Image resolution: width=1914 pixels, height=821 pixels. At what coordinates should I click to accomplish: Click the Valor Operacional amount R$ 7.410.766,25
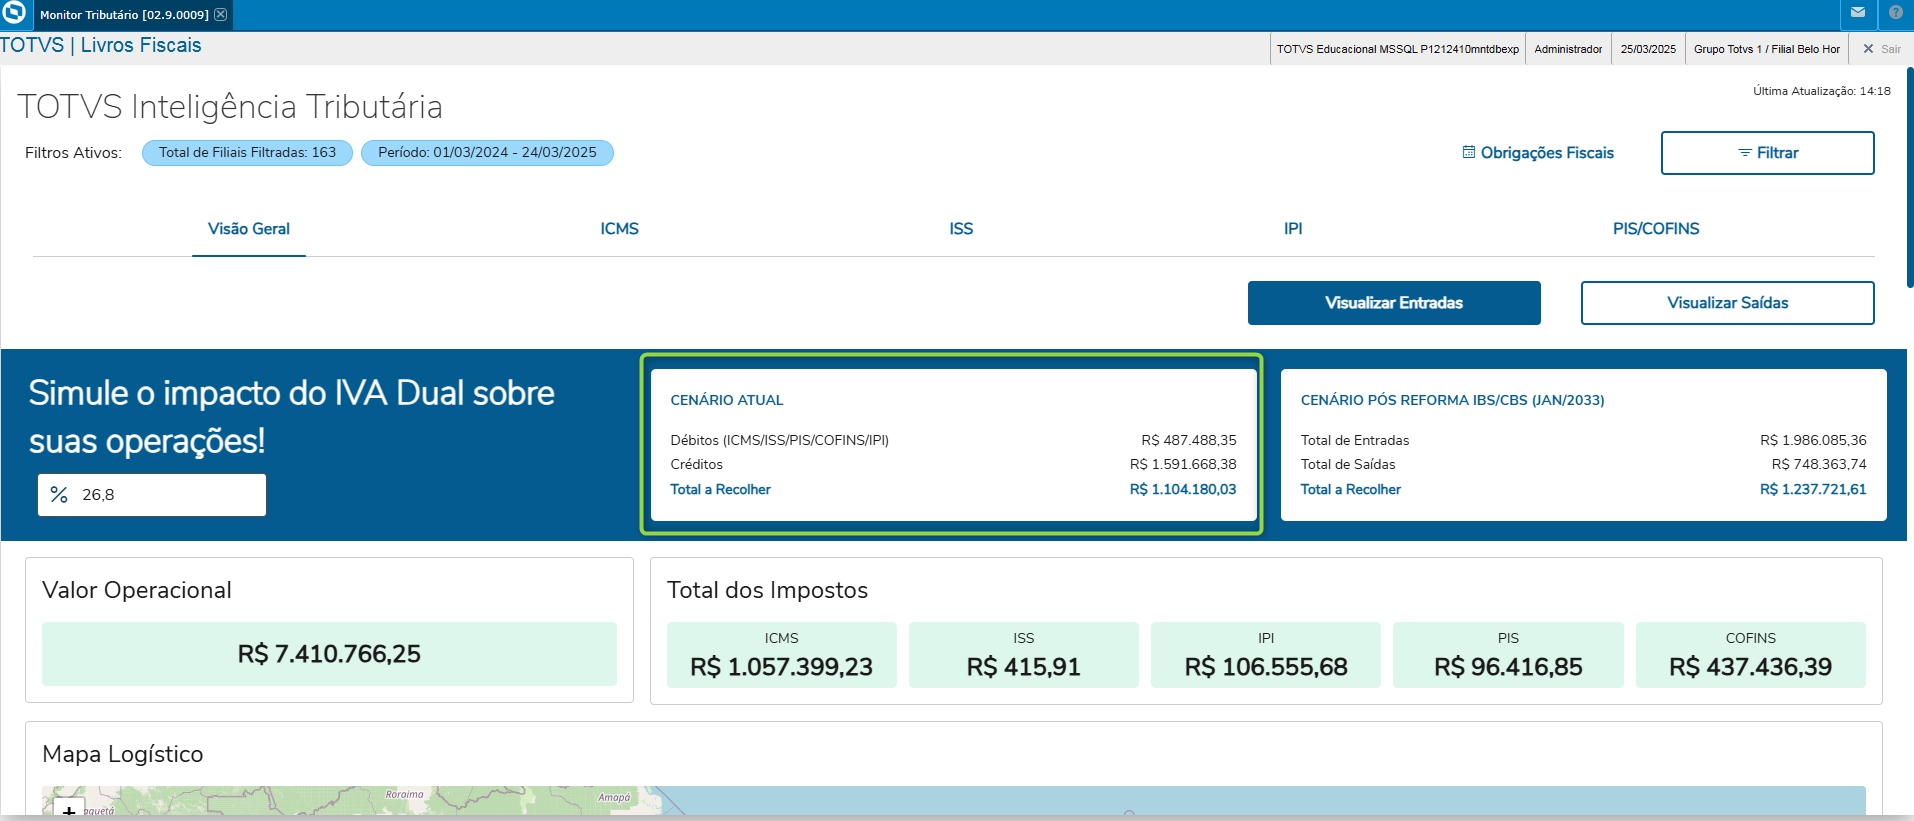tap(329, 654)
